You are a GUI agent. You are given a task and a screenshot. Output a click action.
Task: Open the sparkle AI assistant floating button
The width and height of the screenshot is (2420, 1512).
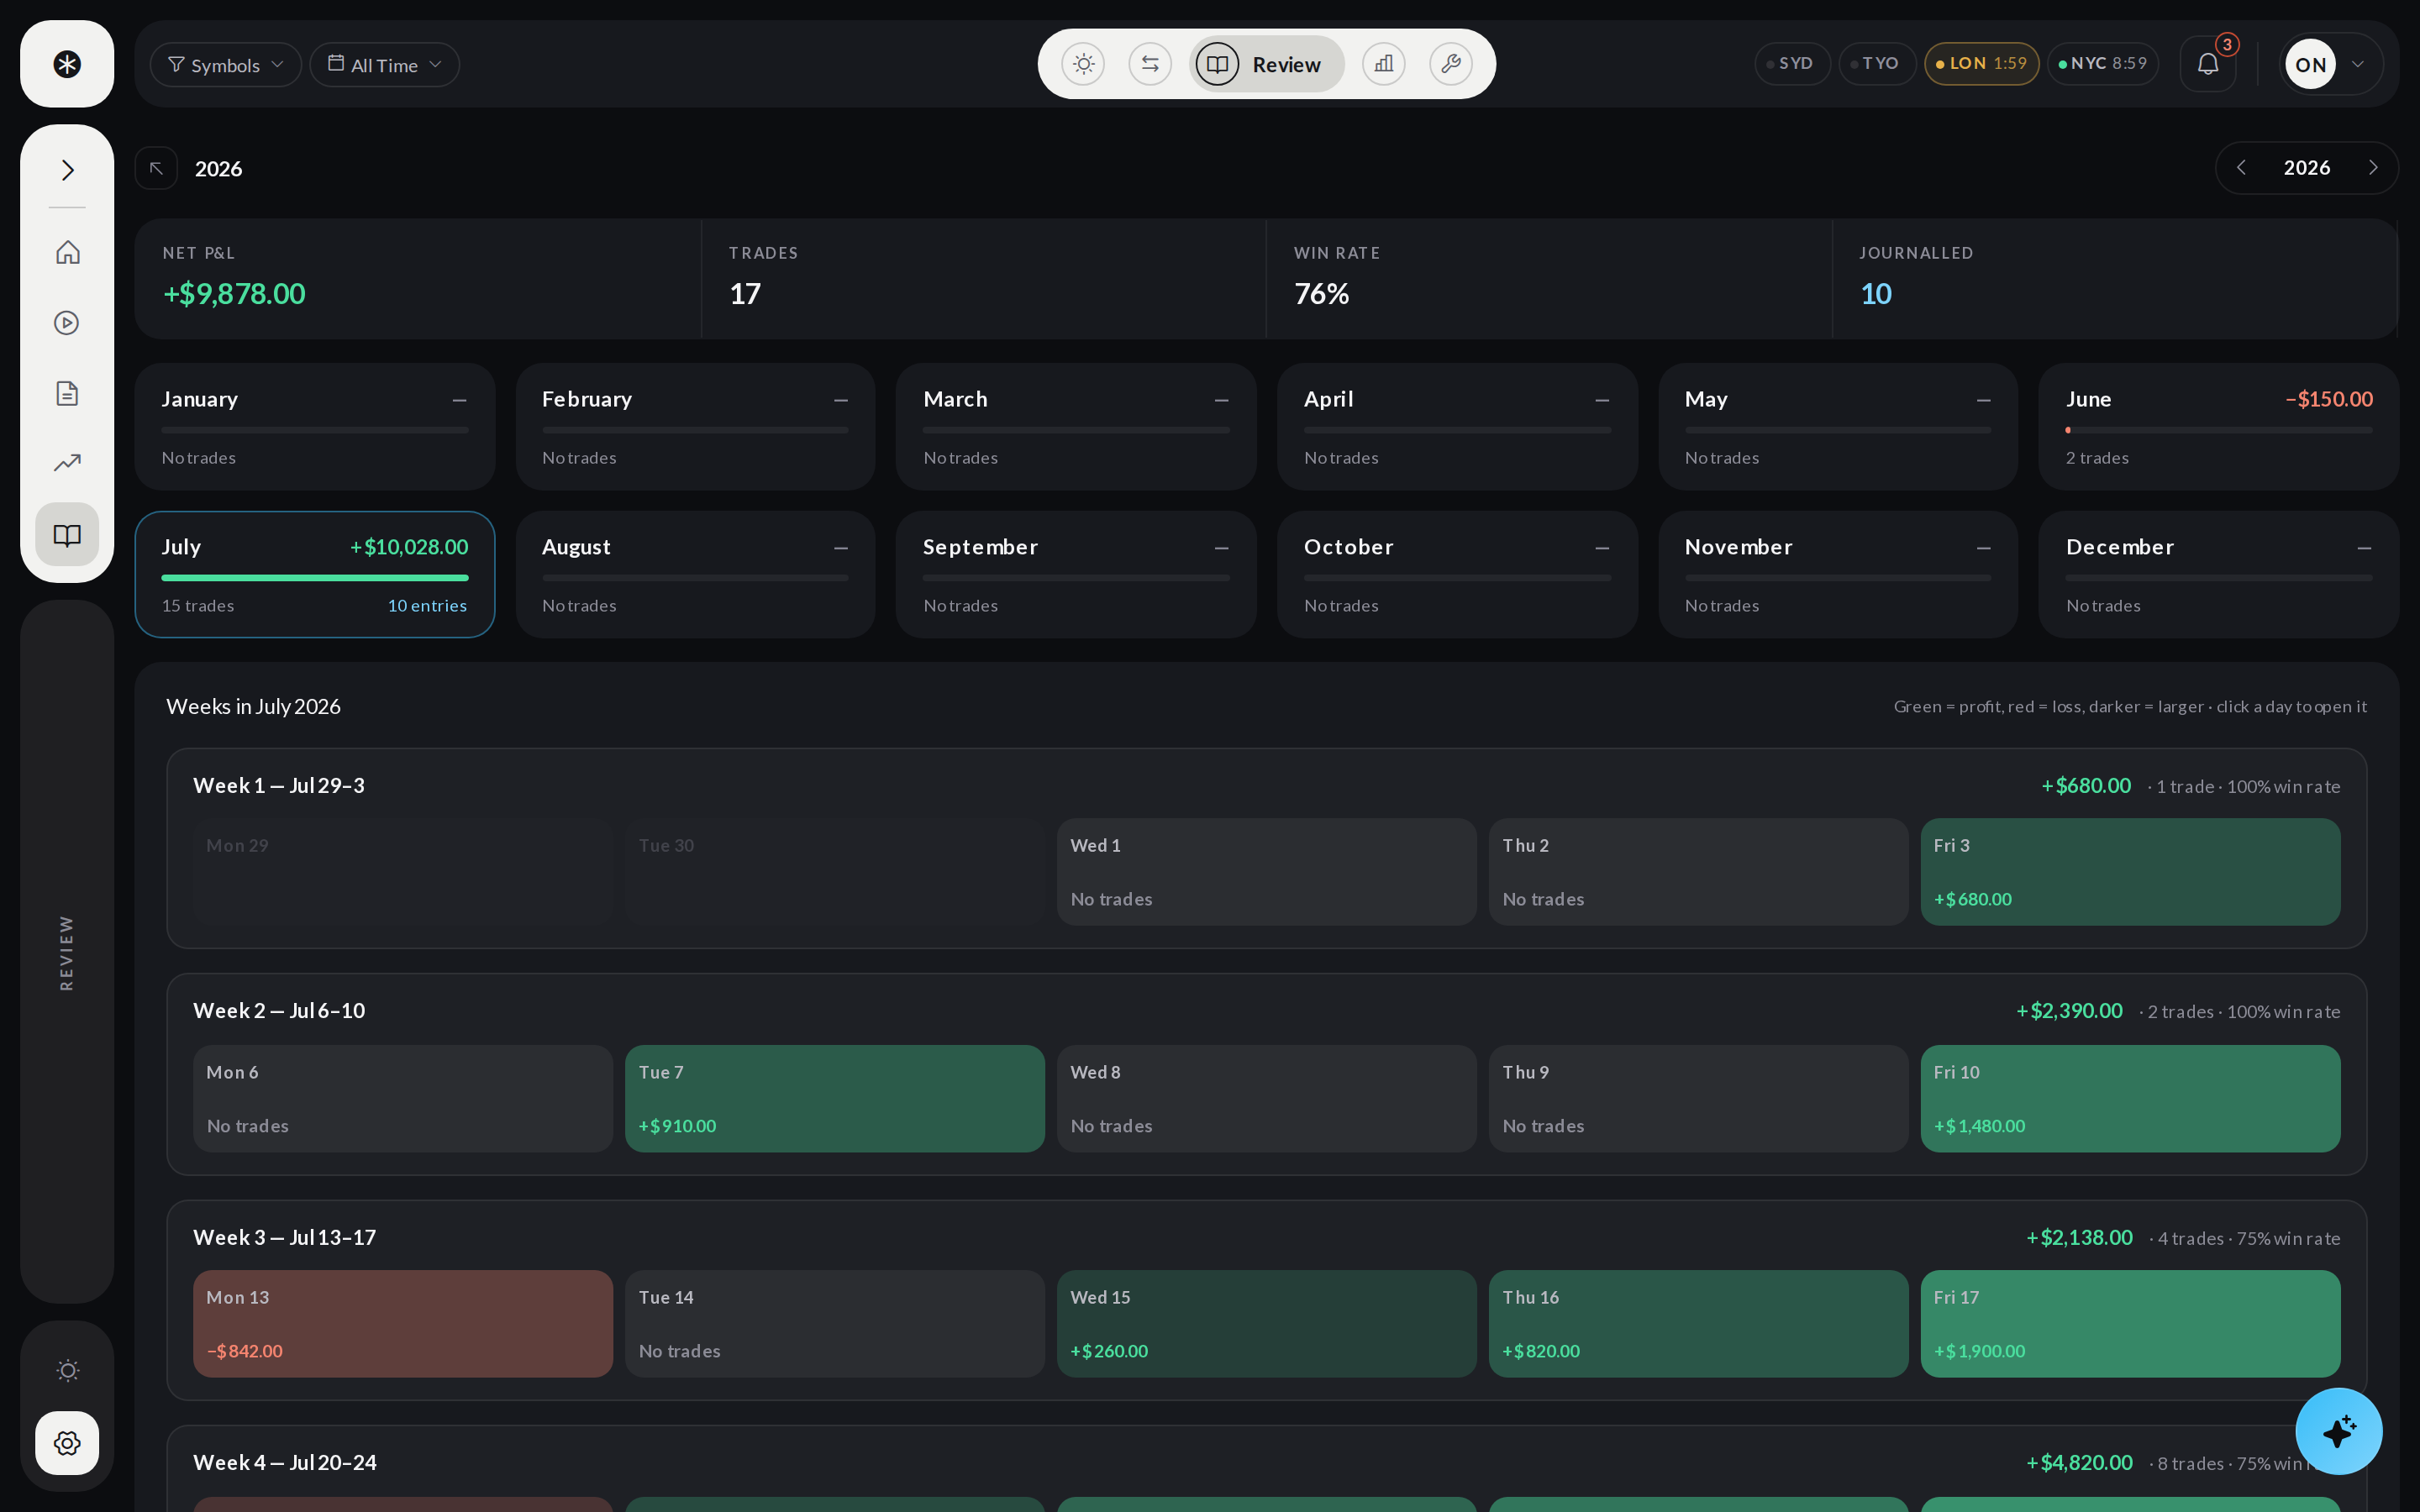pyautogui.click(x=2338, y=1431)
